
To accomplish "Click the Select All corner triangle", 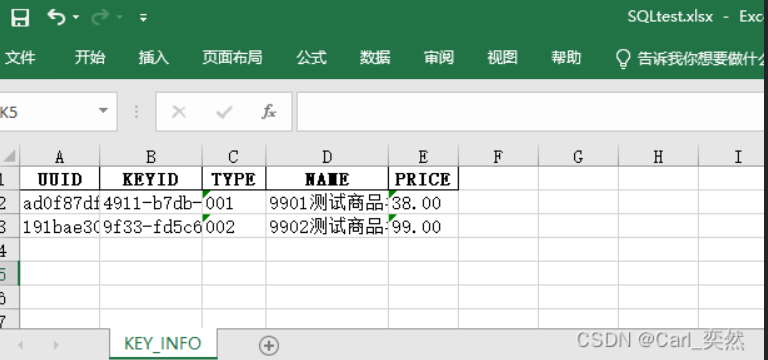I will (x=10, y=156).
